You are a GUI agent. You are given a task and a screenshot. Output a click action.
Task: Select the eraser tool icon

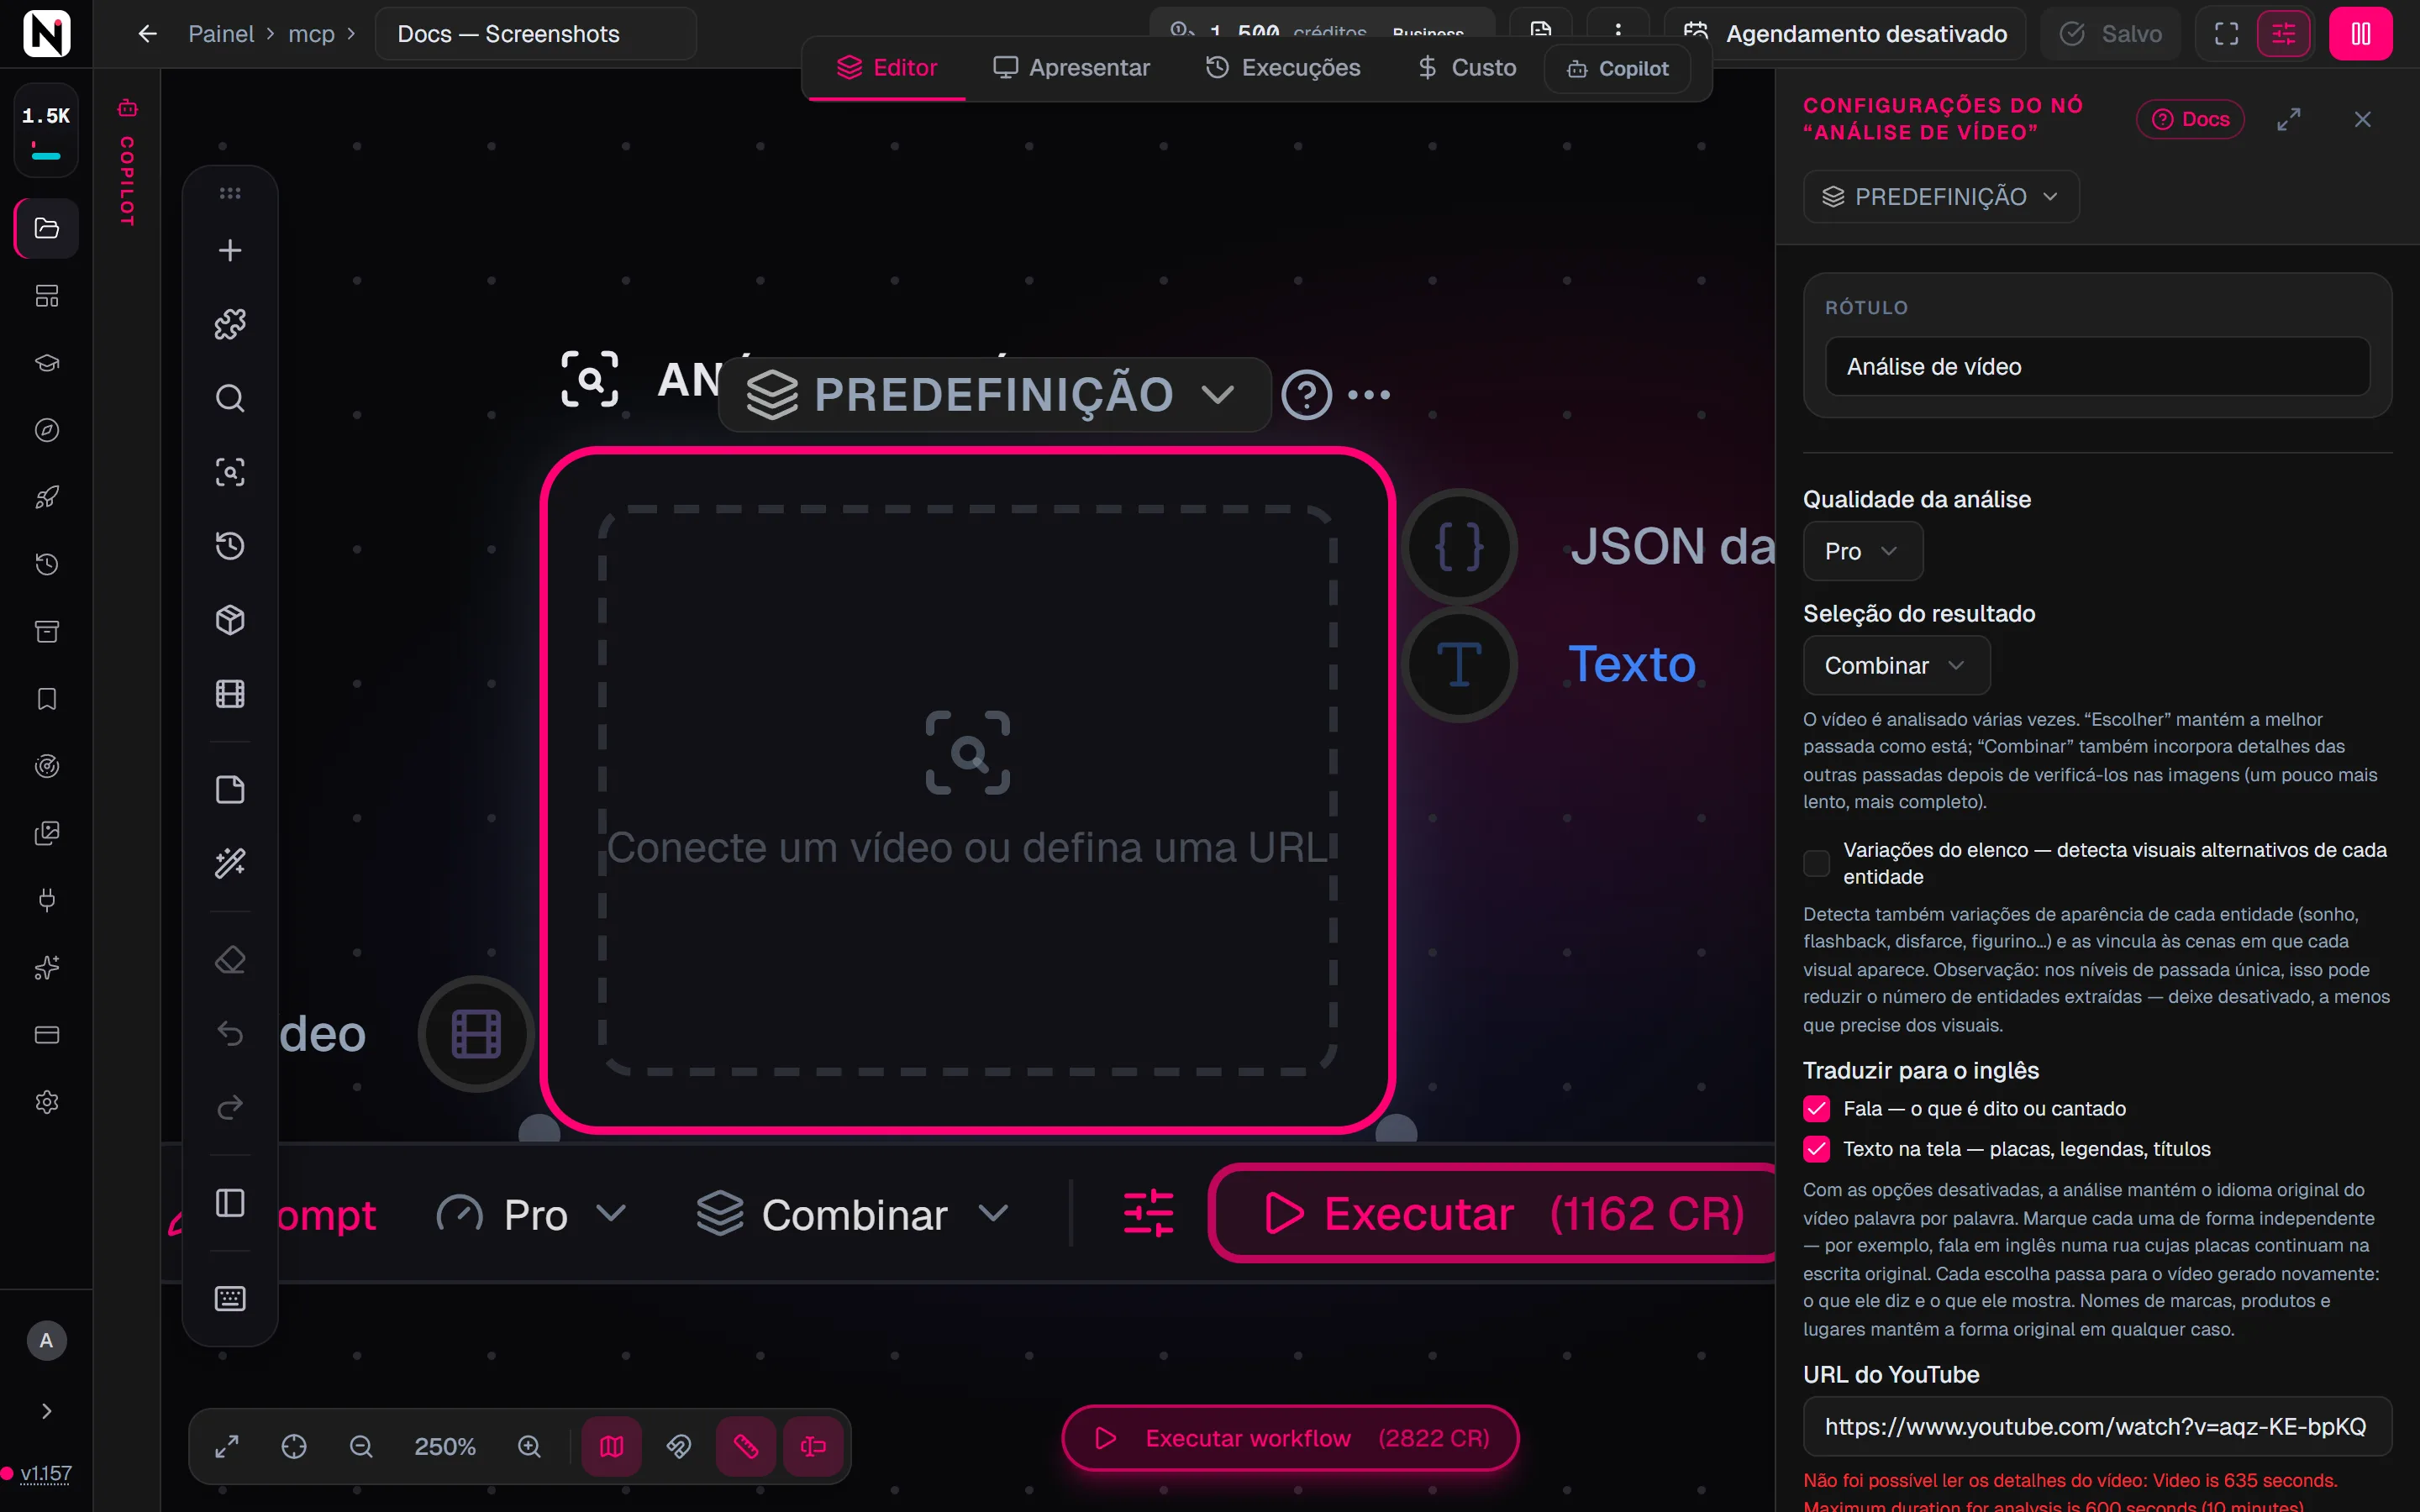coord(230,960)
